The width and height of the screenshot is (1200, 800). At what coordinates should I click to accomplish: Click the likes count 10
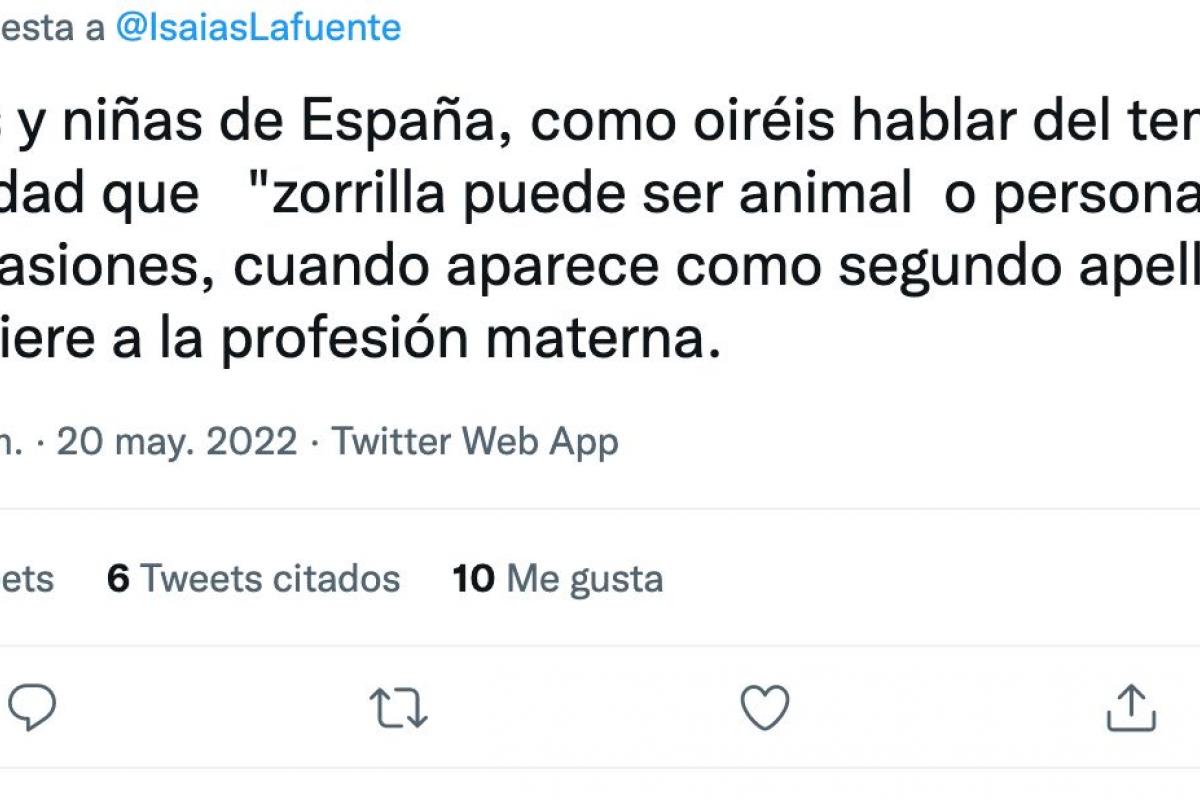[x=473, y=578]
